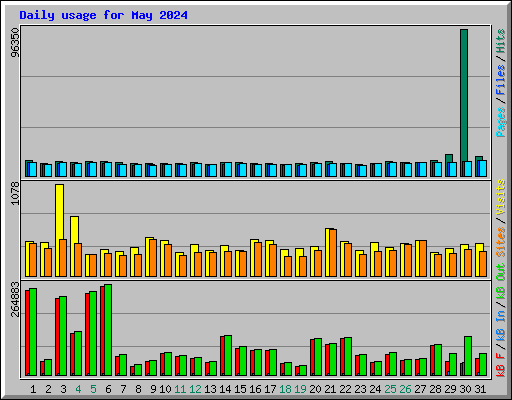The height and width of the screenshot is (400, 512).
Task: Click the green weekend day 12 label
Action: pos(195,389)
